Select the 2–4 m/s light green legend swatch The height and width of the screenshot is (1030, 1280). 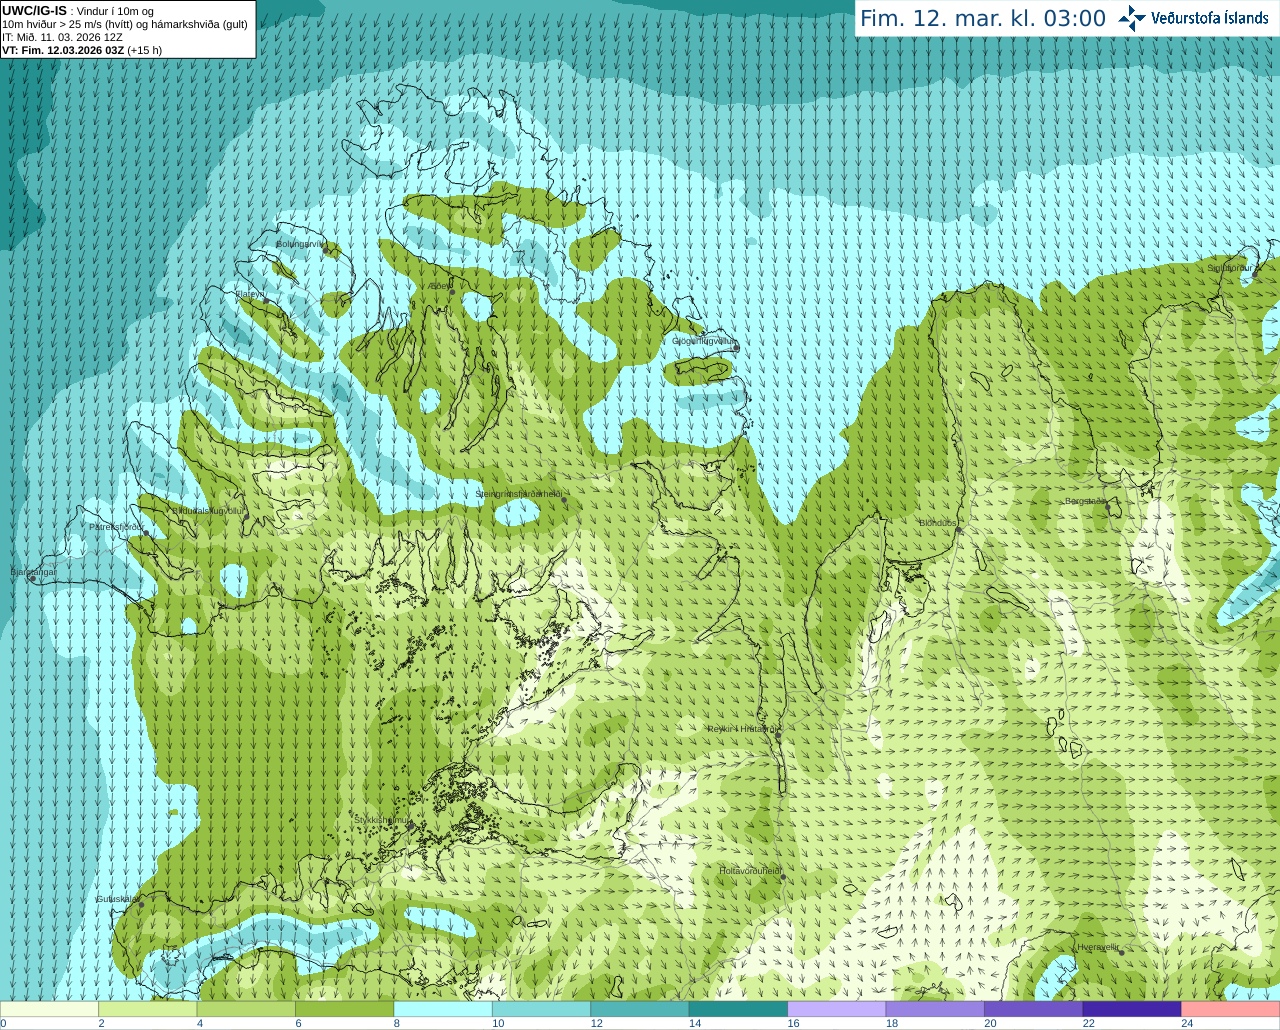tap(148, 1009)
